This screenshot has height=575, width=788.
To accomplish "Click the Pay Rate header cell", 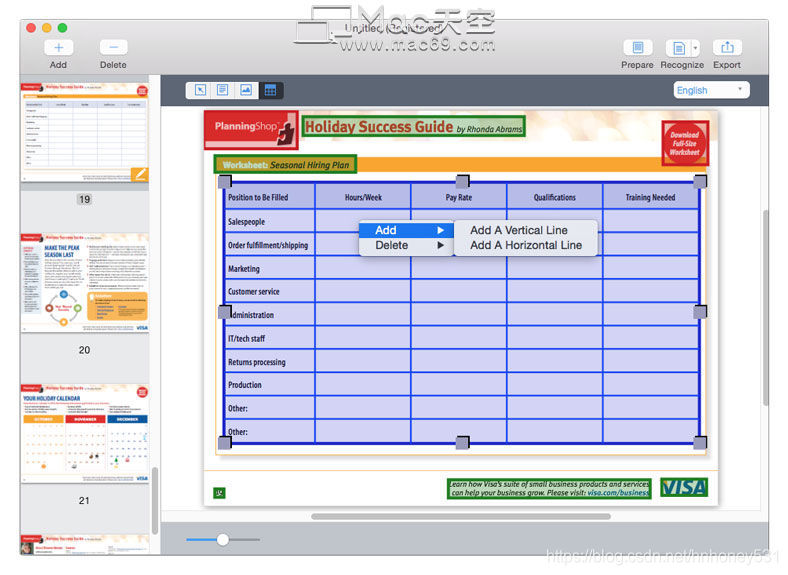I will [x=459, y=198].
